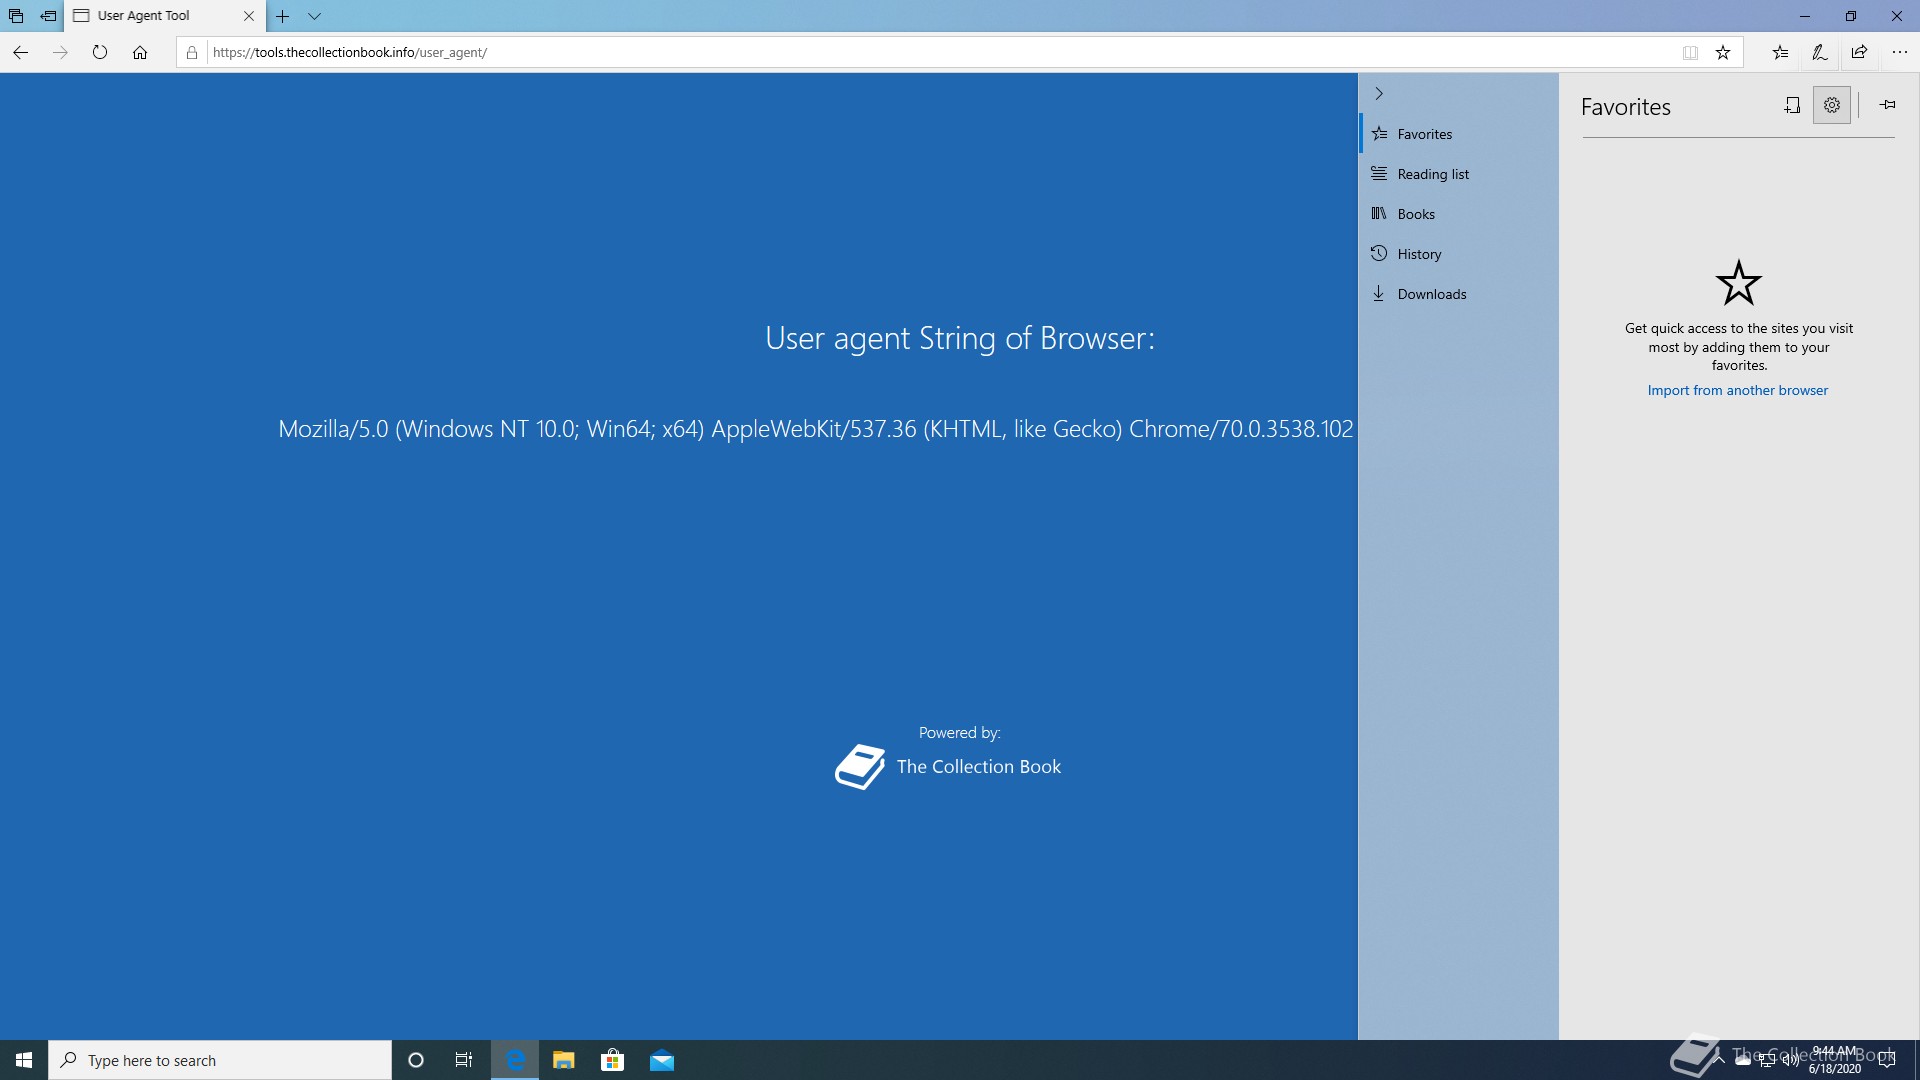Click the Home button icon

tap(140, 52)
